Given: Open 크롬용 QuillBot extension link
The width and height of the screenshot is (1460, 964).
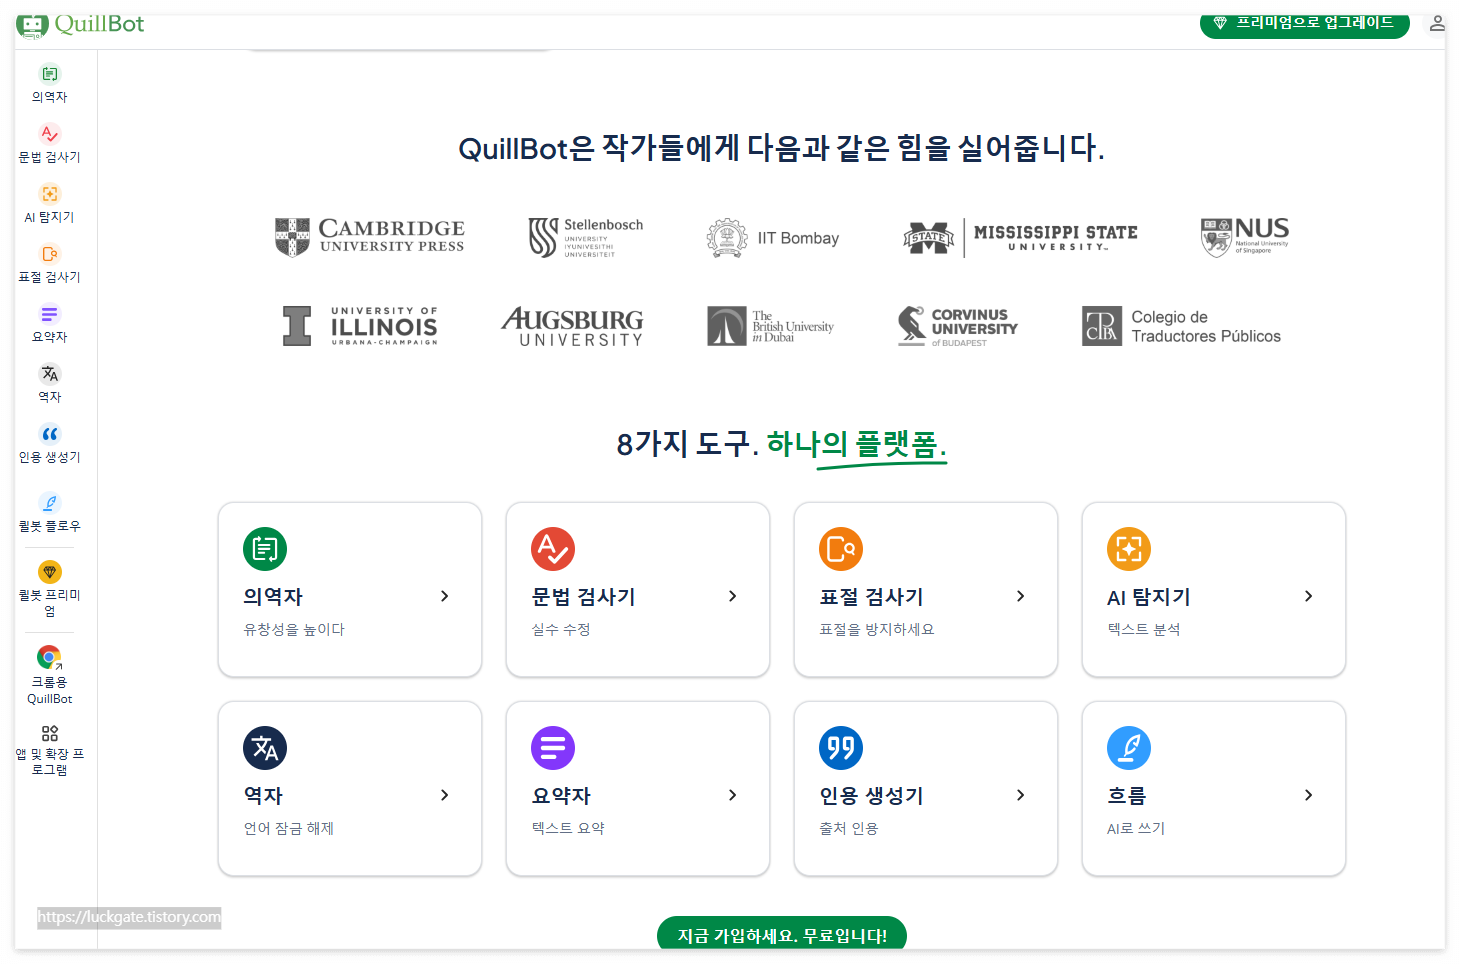Looking at the screenshot, I should point(50,676).
